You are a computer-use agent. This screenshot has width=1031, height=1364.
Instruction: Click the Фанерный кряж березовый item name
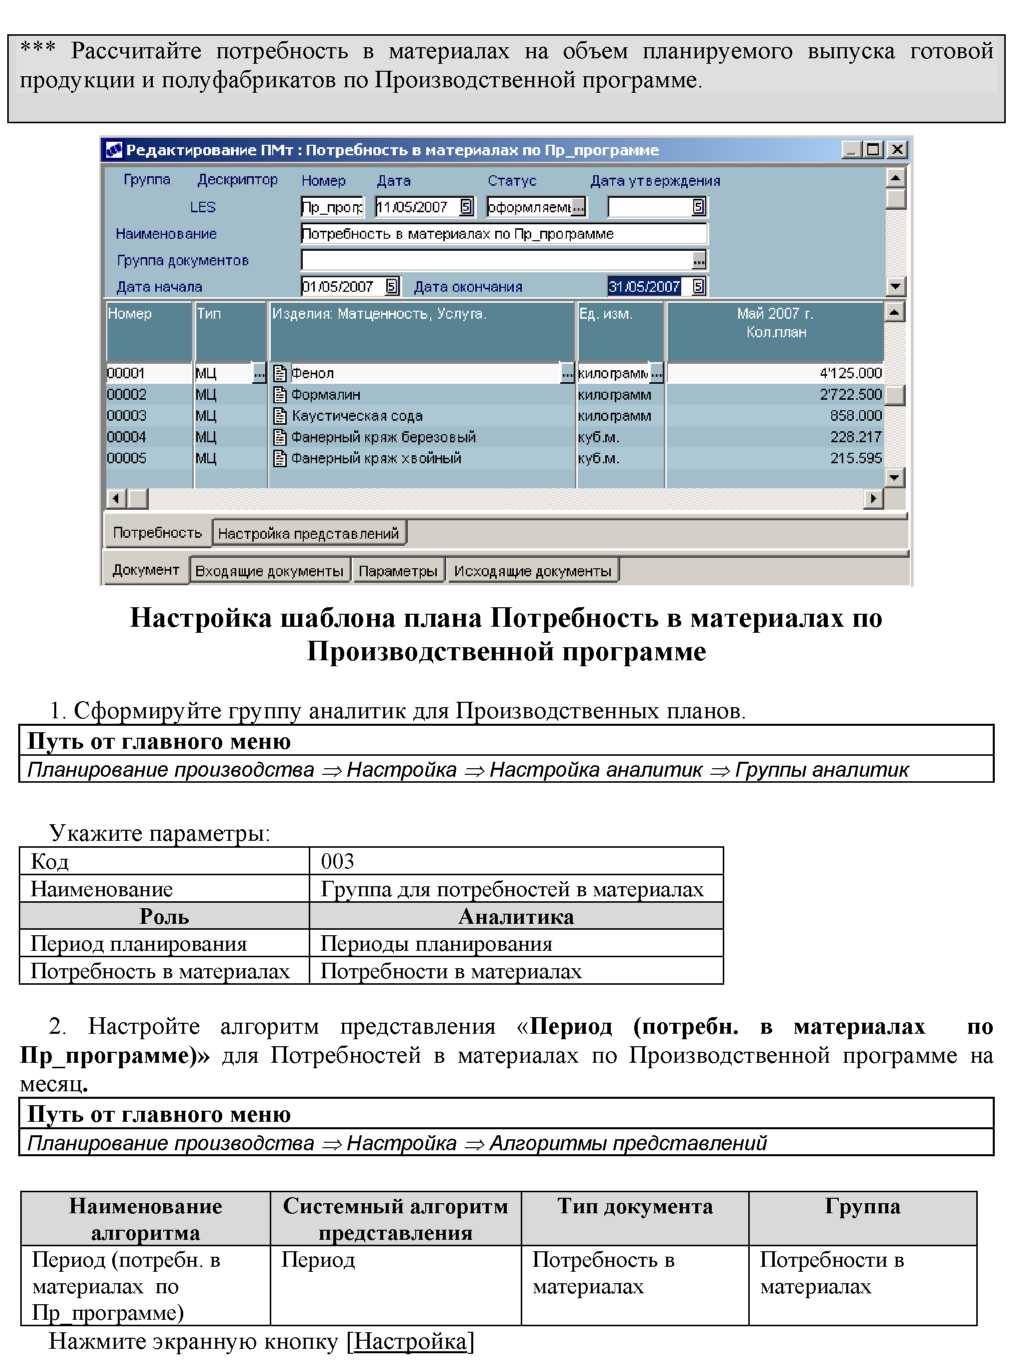[383, 437]
